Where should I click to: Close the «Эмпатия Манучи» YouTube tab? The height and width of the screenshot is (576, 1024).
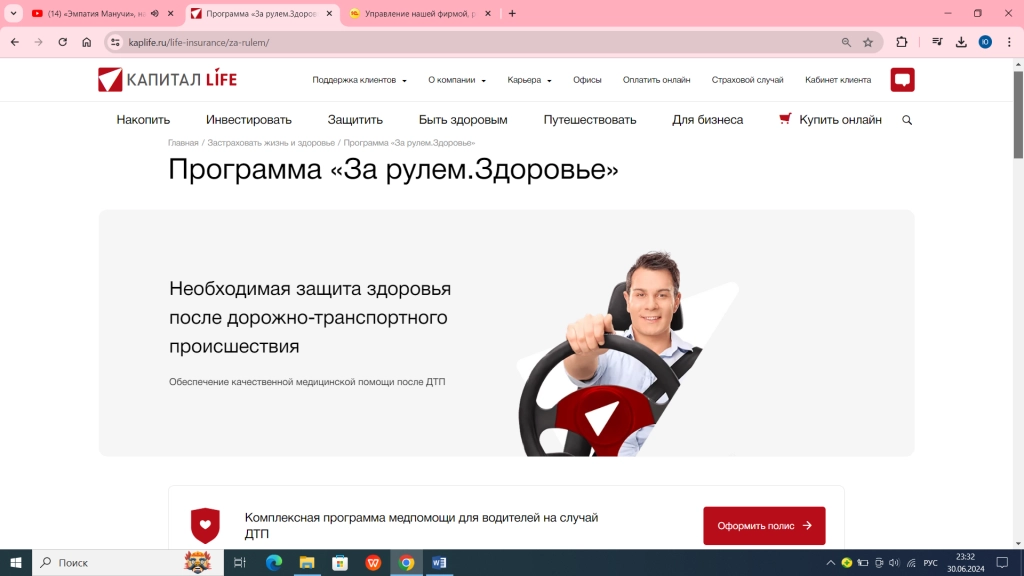(170, 13)
